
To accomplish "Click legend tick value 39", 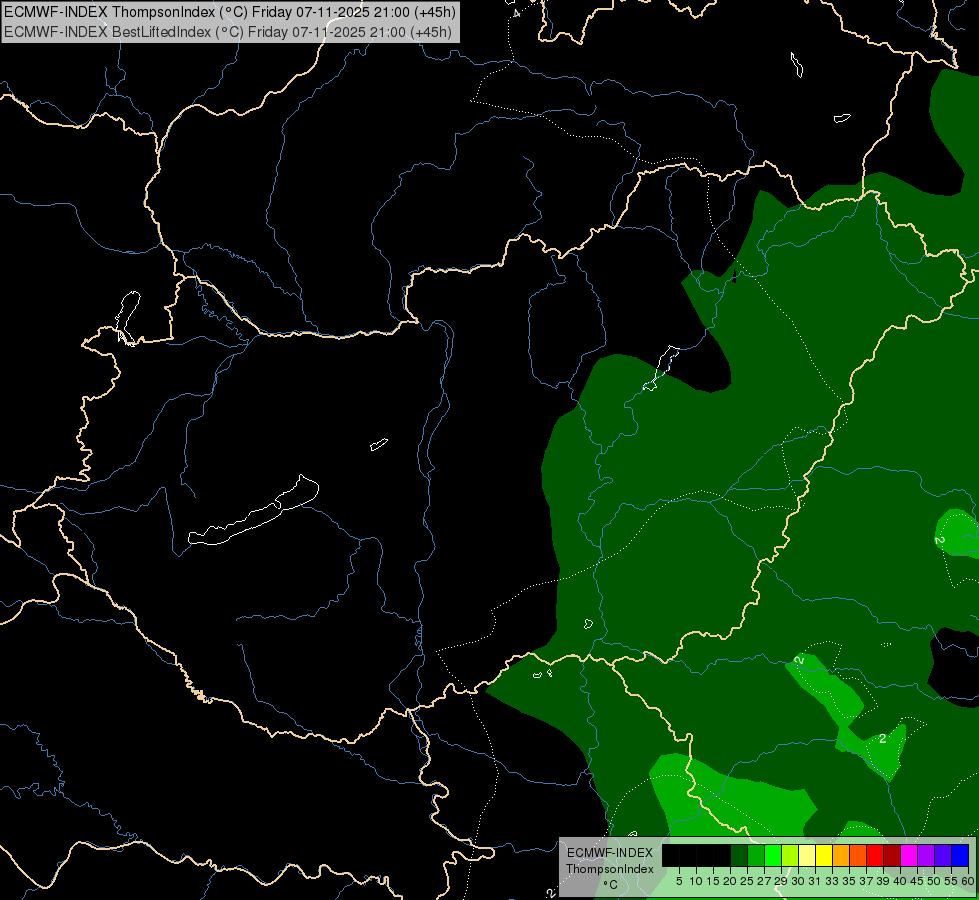I will pyautogui.click(x=883, y=881).
